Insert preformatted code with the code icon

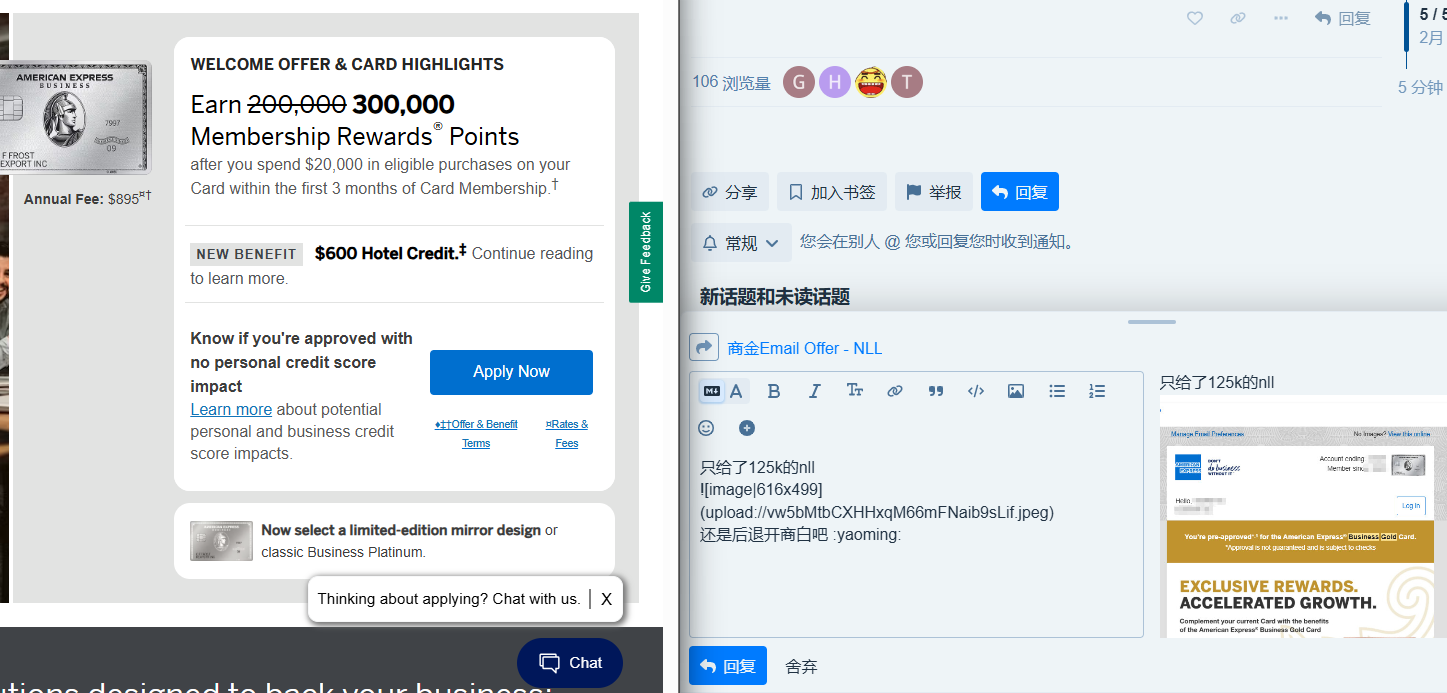pyautogui.click(x=976, y=391)
